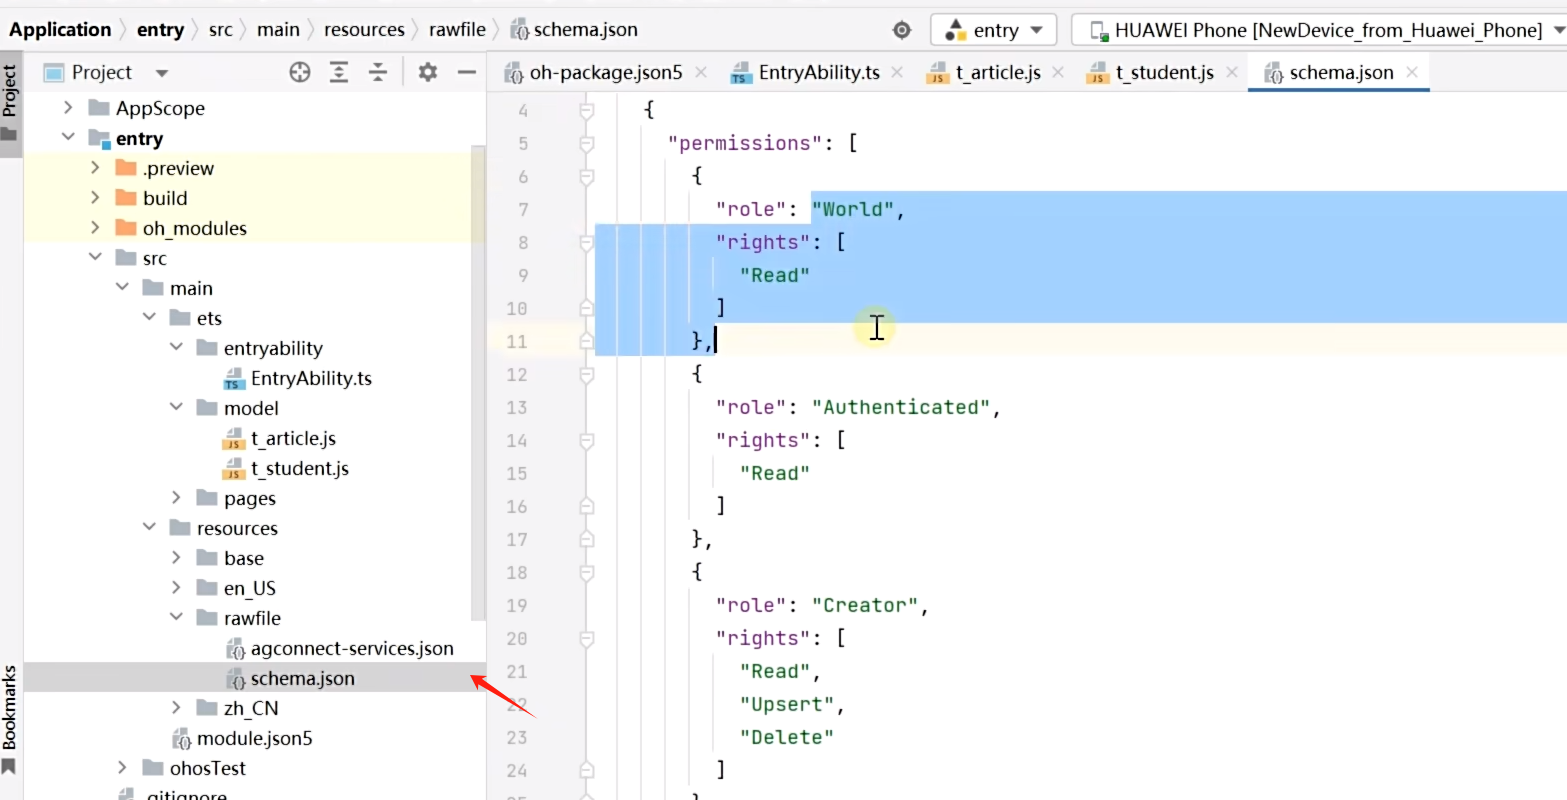Click resources in breadcrumb path

(x=364, y=30)
